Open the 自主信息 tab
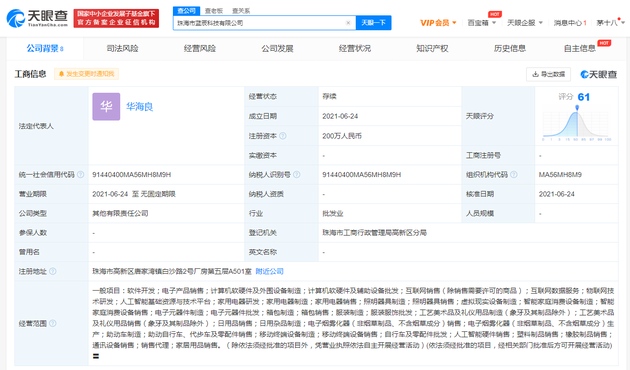630x370 pixels. click(580, 49)
